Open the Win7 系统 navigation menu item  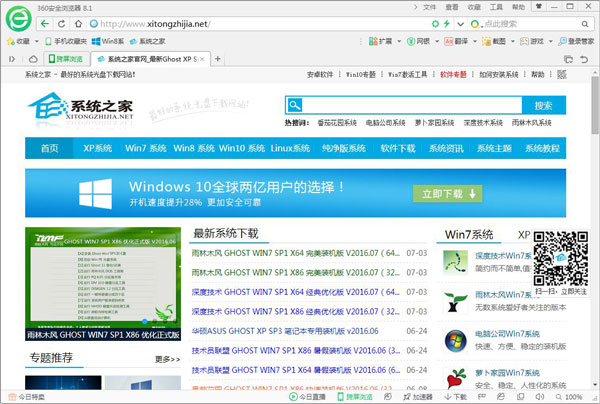click(145, 148)
